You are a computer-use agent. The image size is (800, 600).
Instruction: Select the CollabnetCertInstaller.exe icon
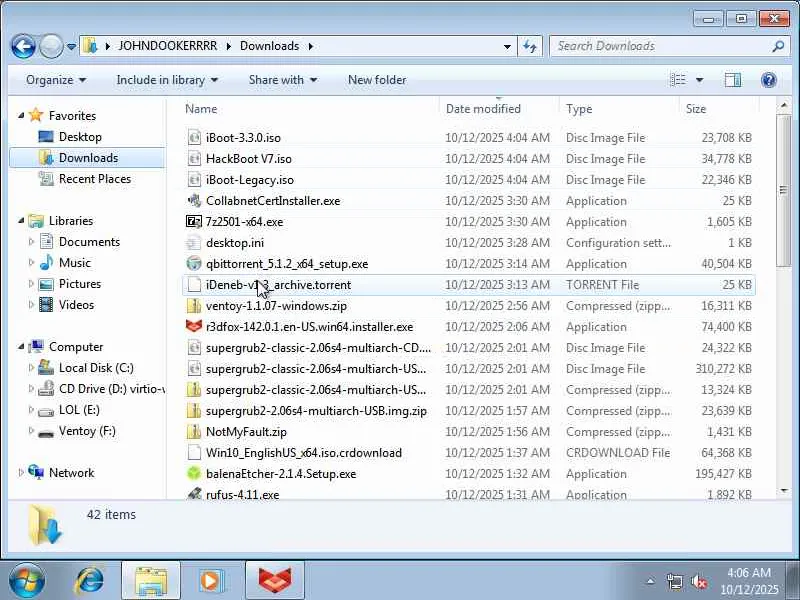194,201
